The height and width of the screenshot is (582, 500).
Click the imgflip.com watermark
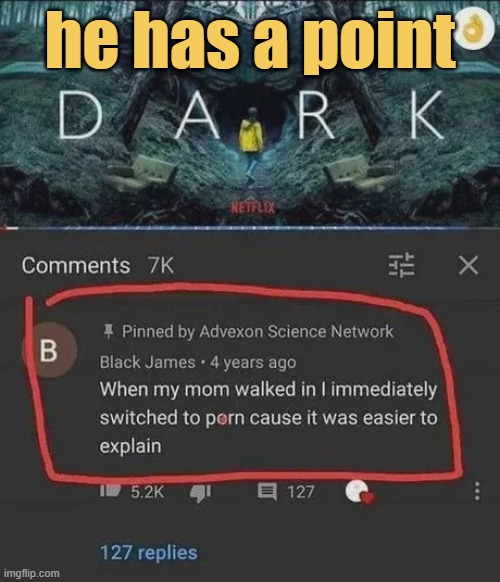[32, 573]
